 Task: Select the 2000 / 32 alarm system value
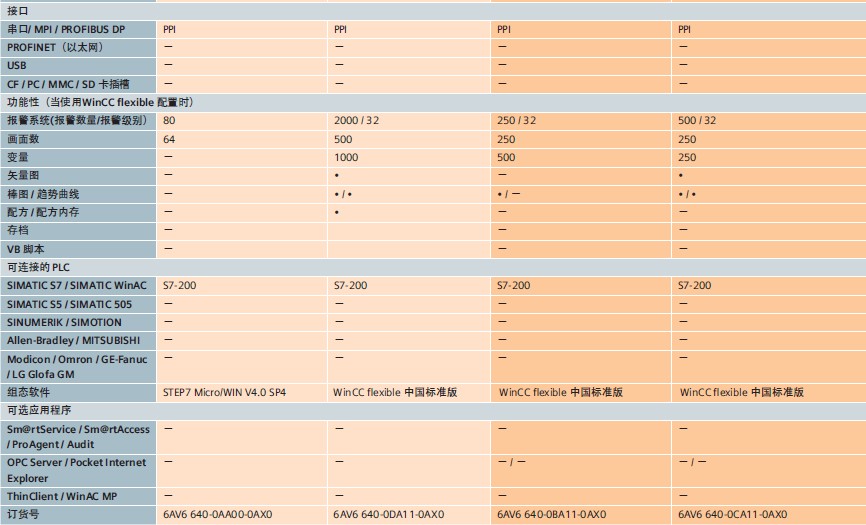point(356,120)
